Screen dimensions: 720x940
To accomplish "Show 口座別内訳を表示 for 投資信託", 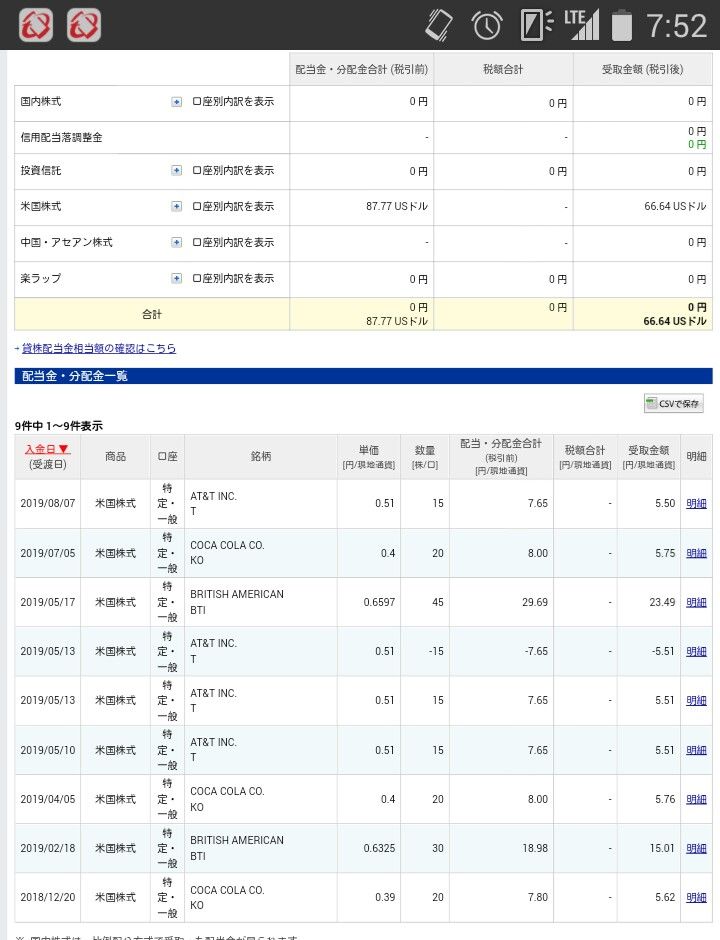I will click(x=233, y=171).
